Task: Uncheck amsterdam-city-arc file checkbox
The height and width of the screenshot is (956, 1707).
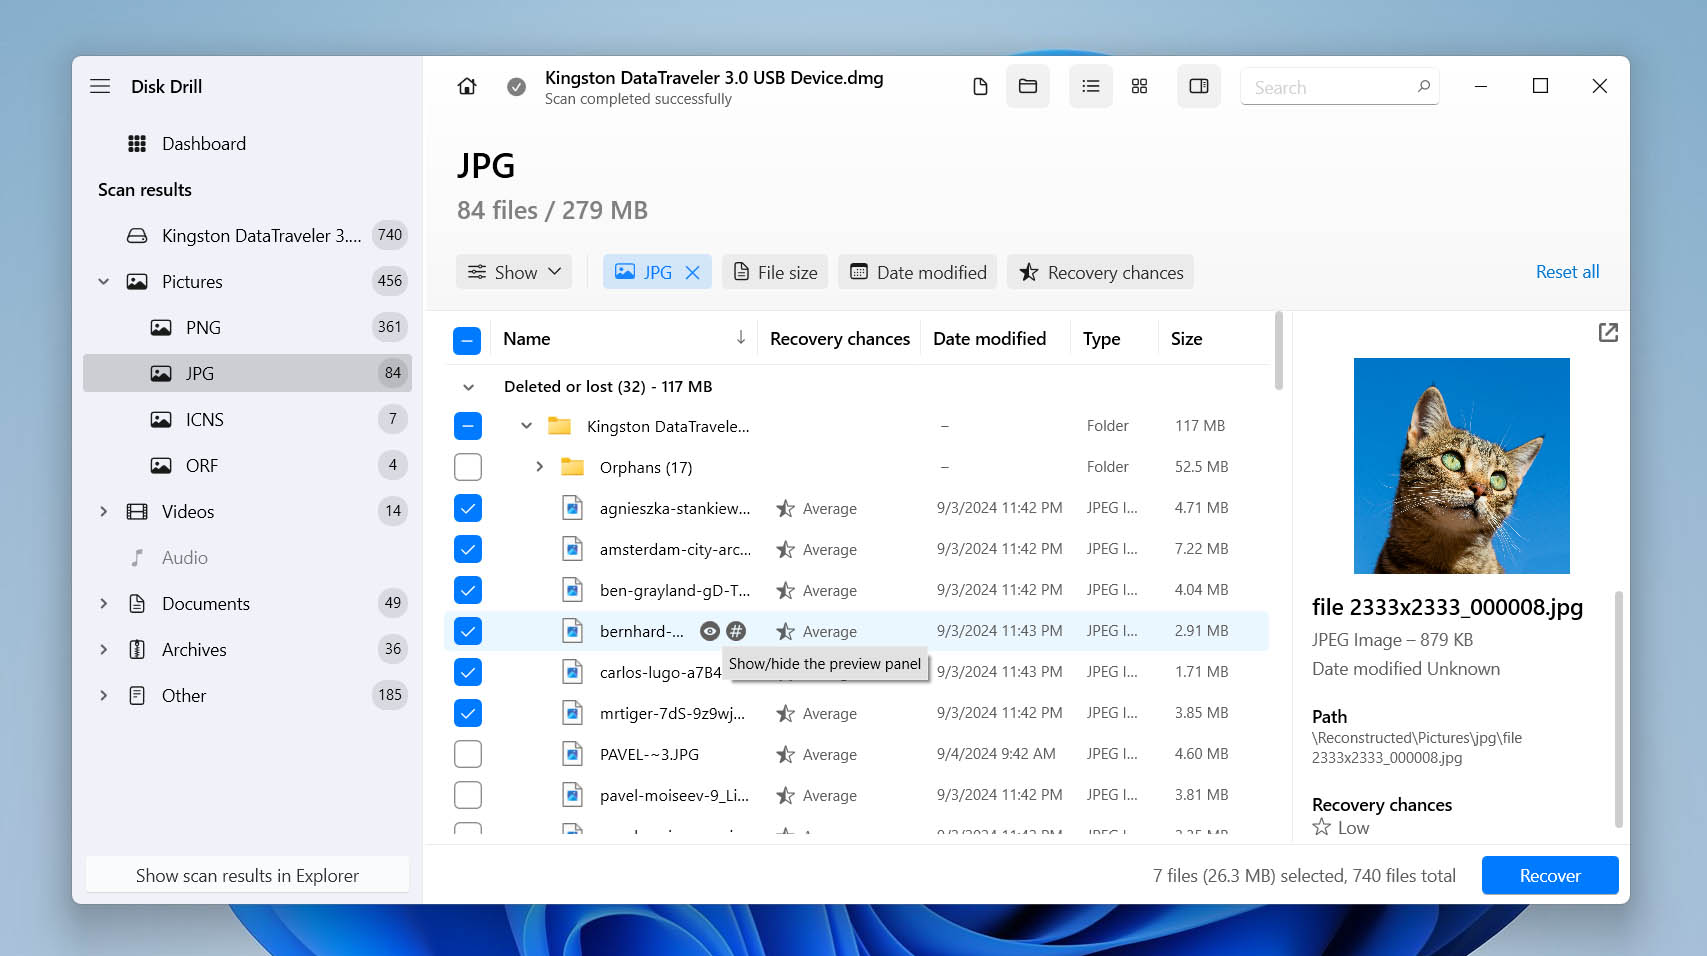Action: (467, 549)
